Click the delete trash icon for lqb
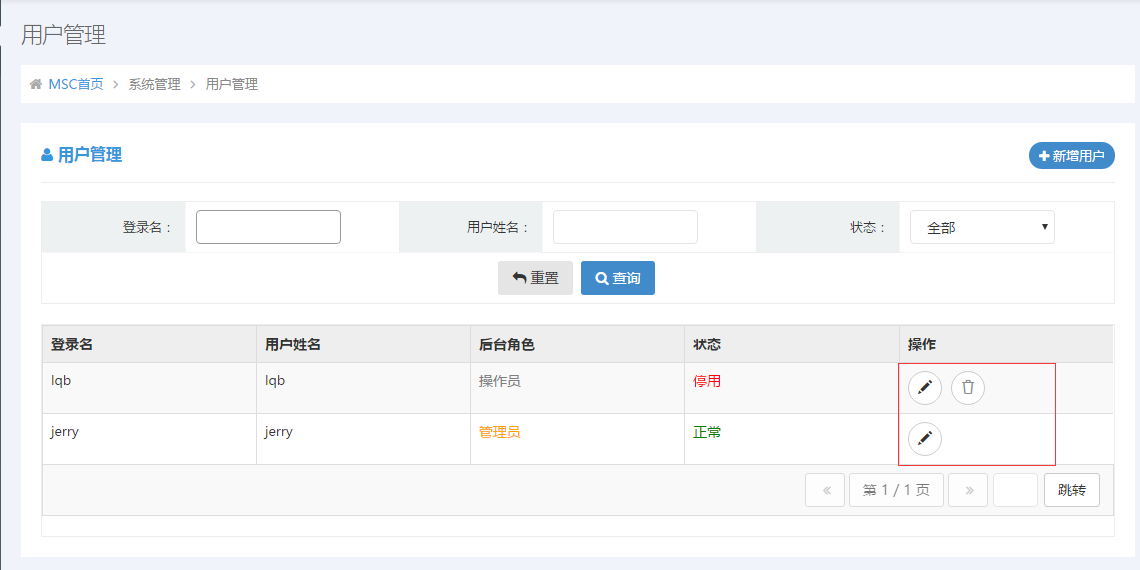The image size is (1140, 570). (x=968, y=388)
